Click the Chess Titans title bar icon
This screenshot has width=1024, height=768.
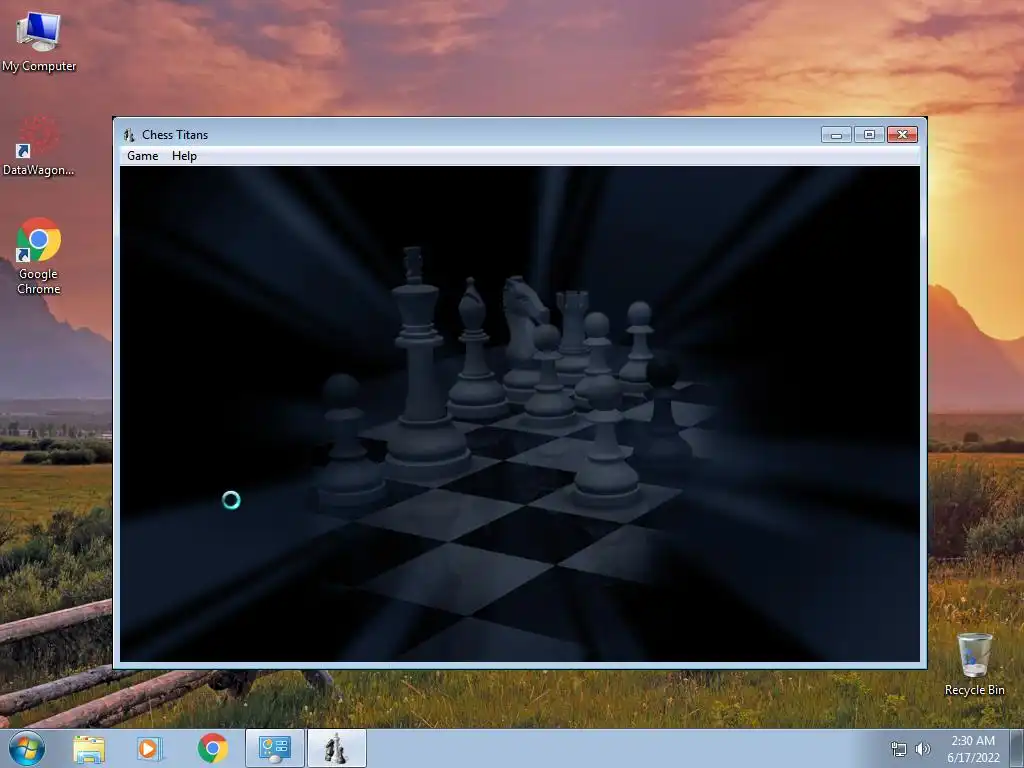click(x=129, y=135)
